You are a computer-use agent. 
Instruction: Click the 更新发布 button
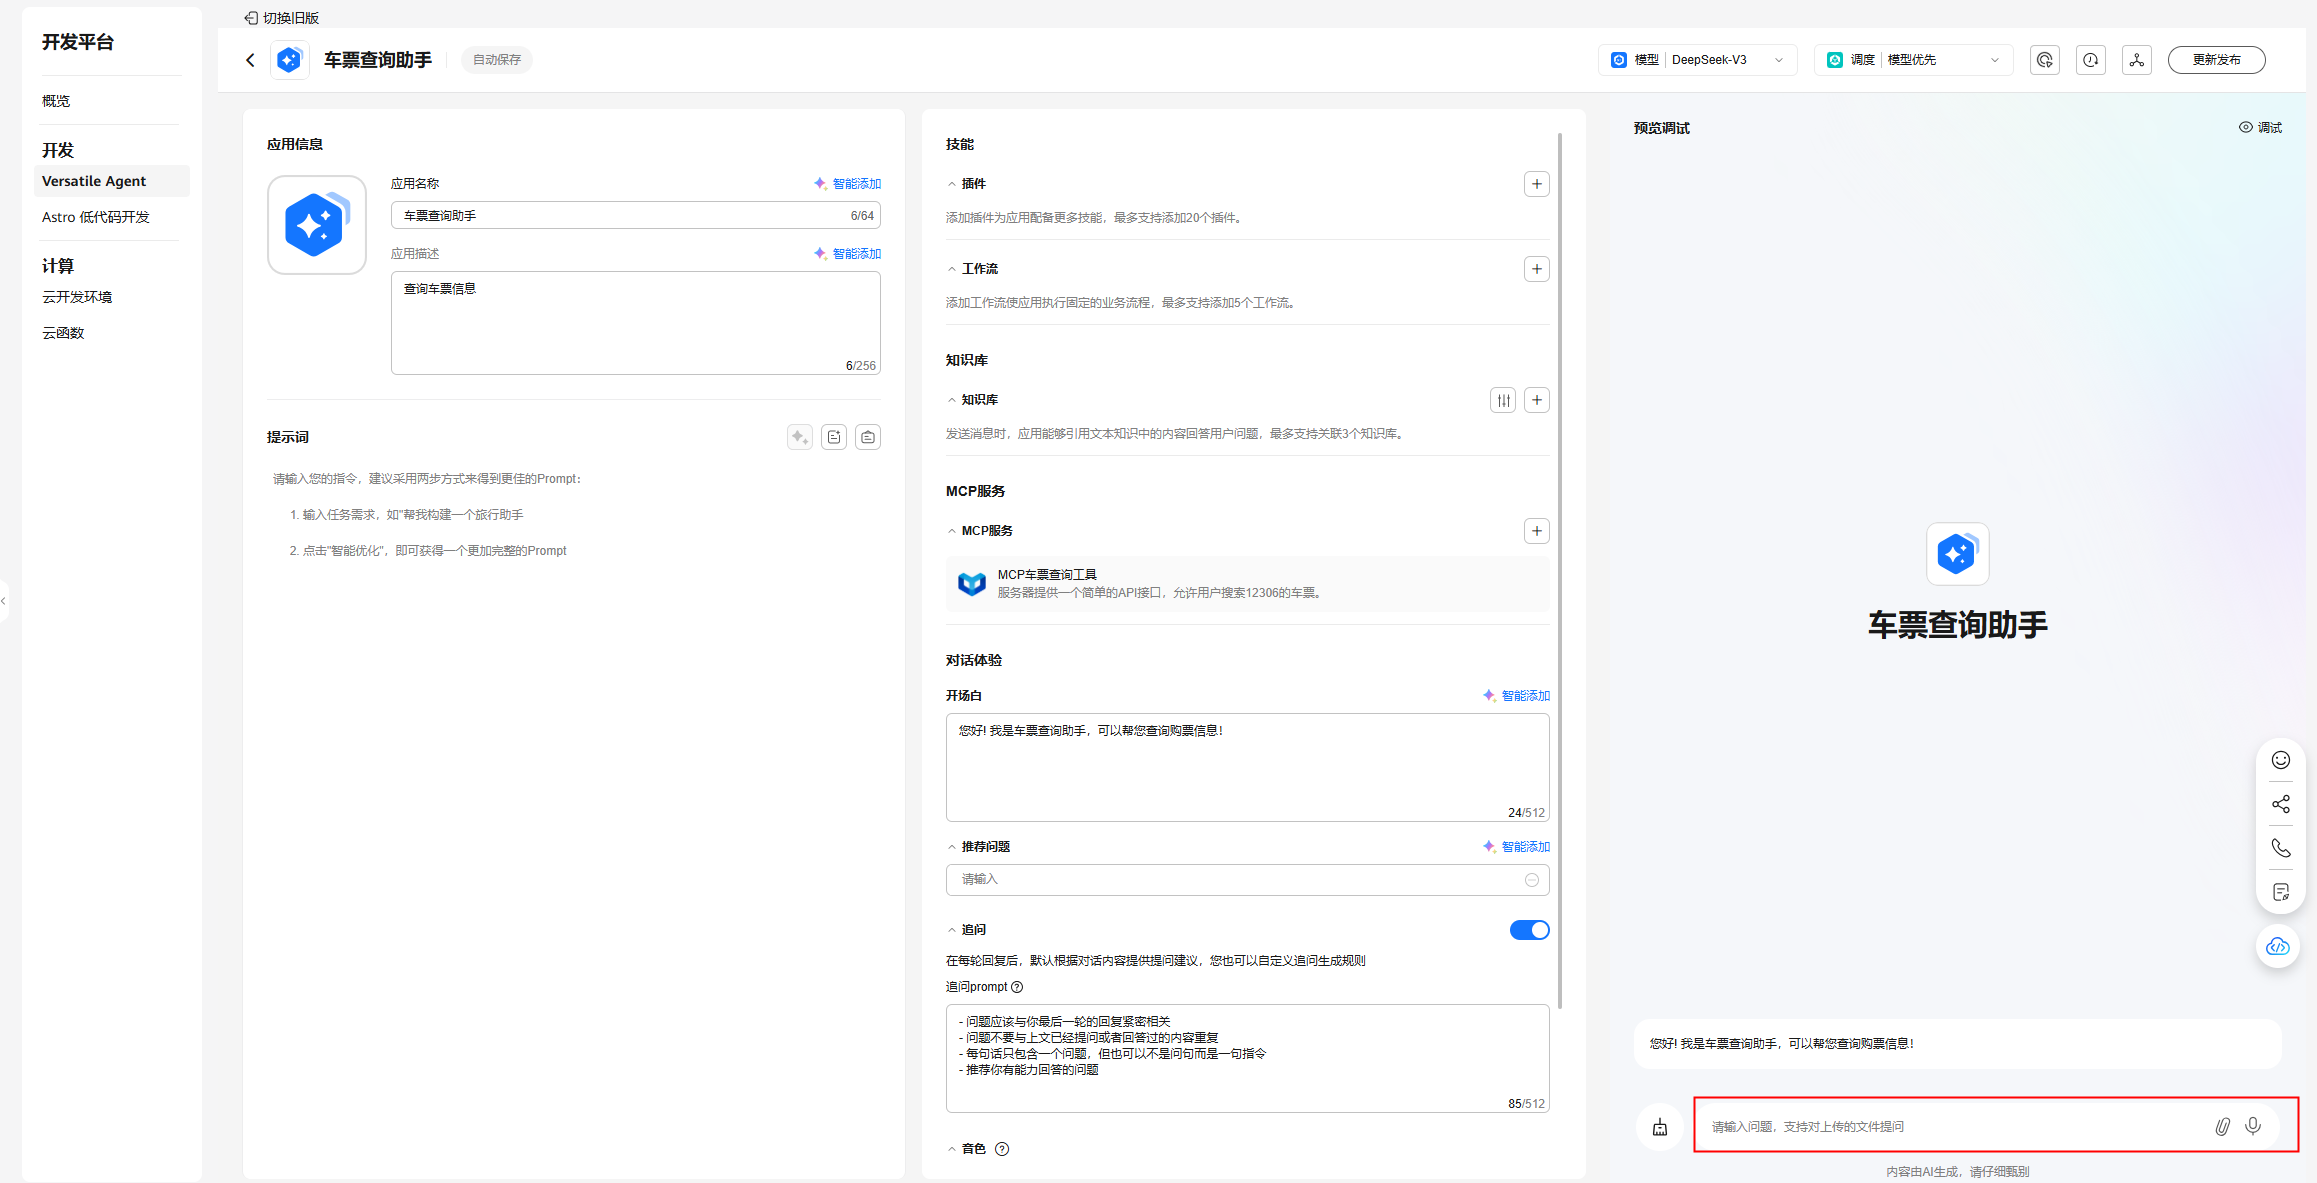2216,60
